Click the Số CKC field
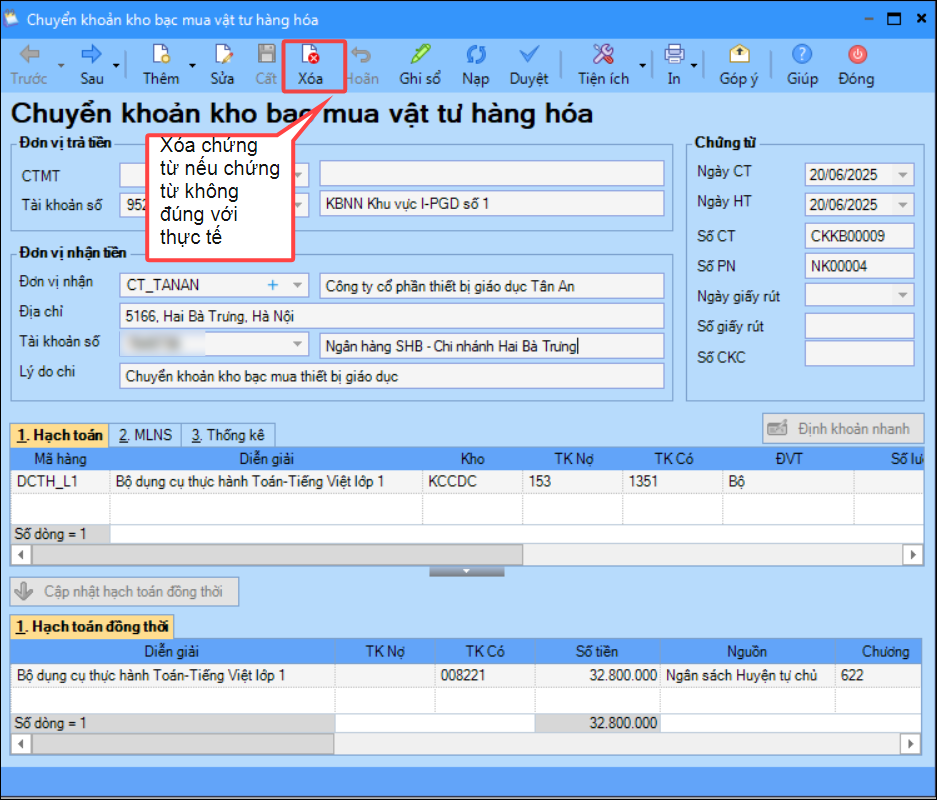The image size is (937, 800). (859, 354)
